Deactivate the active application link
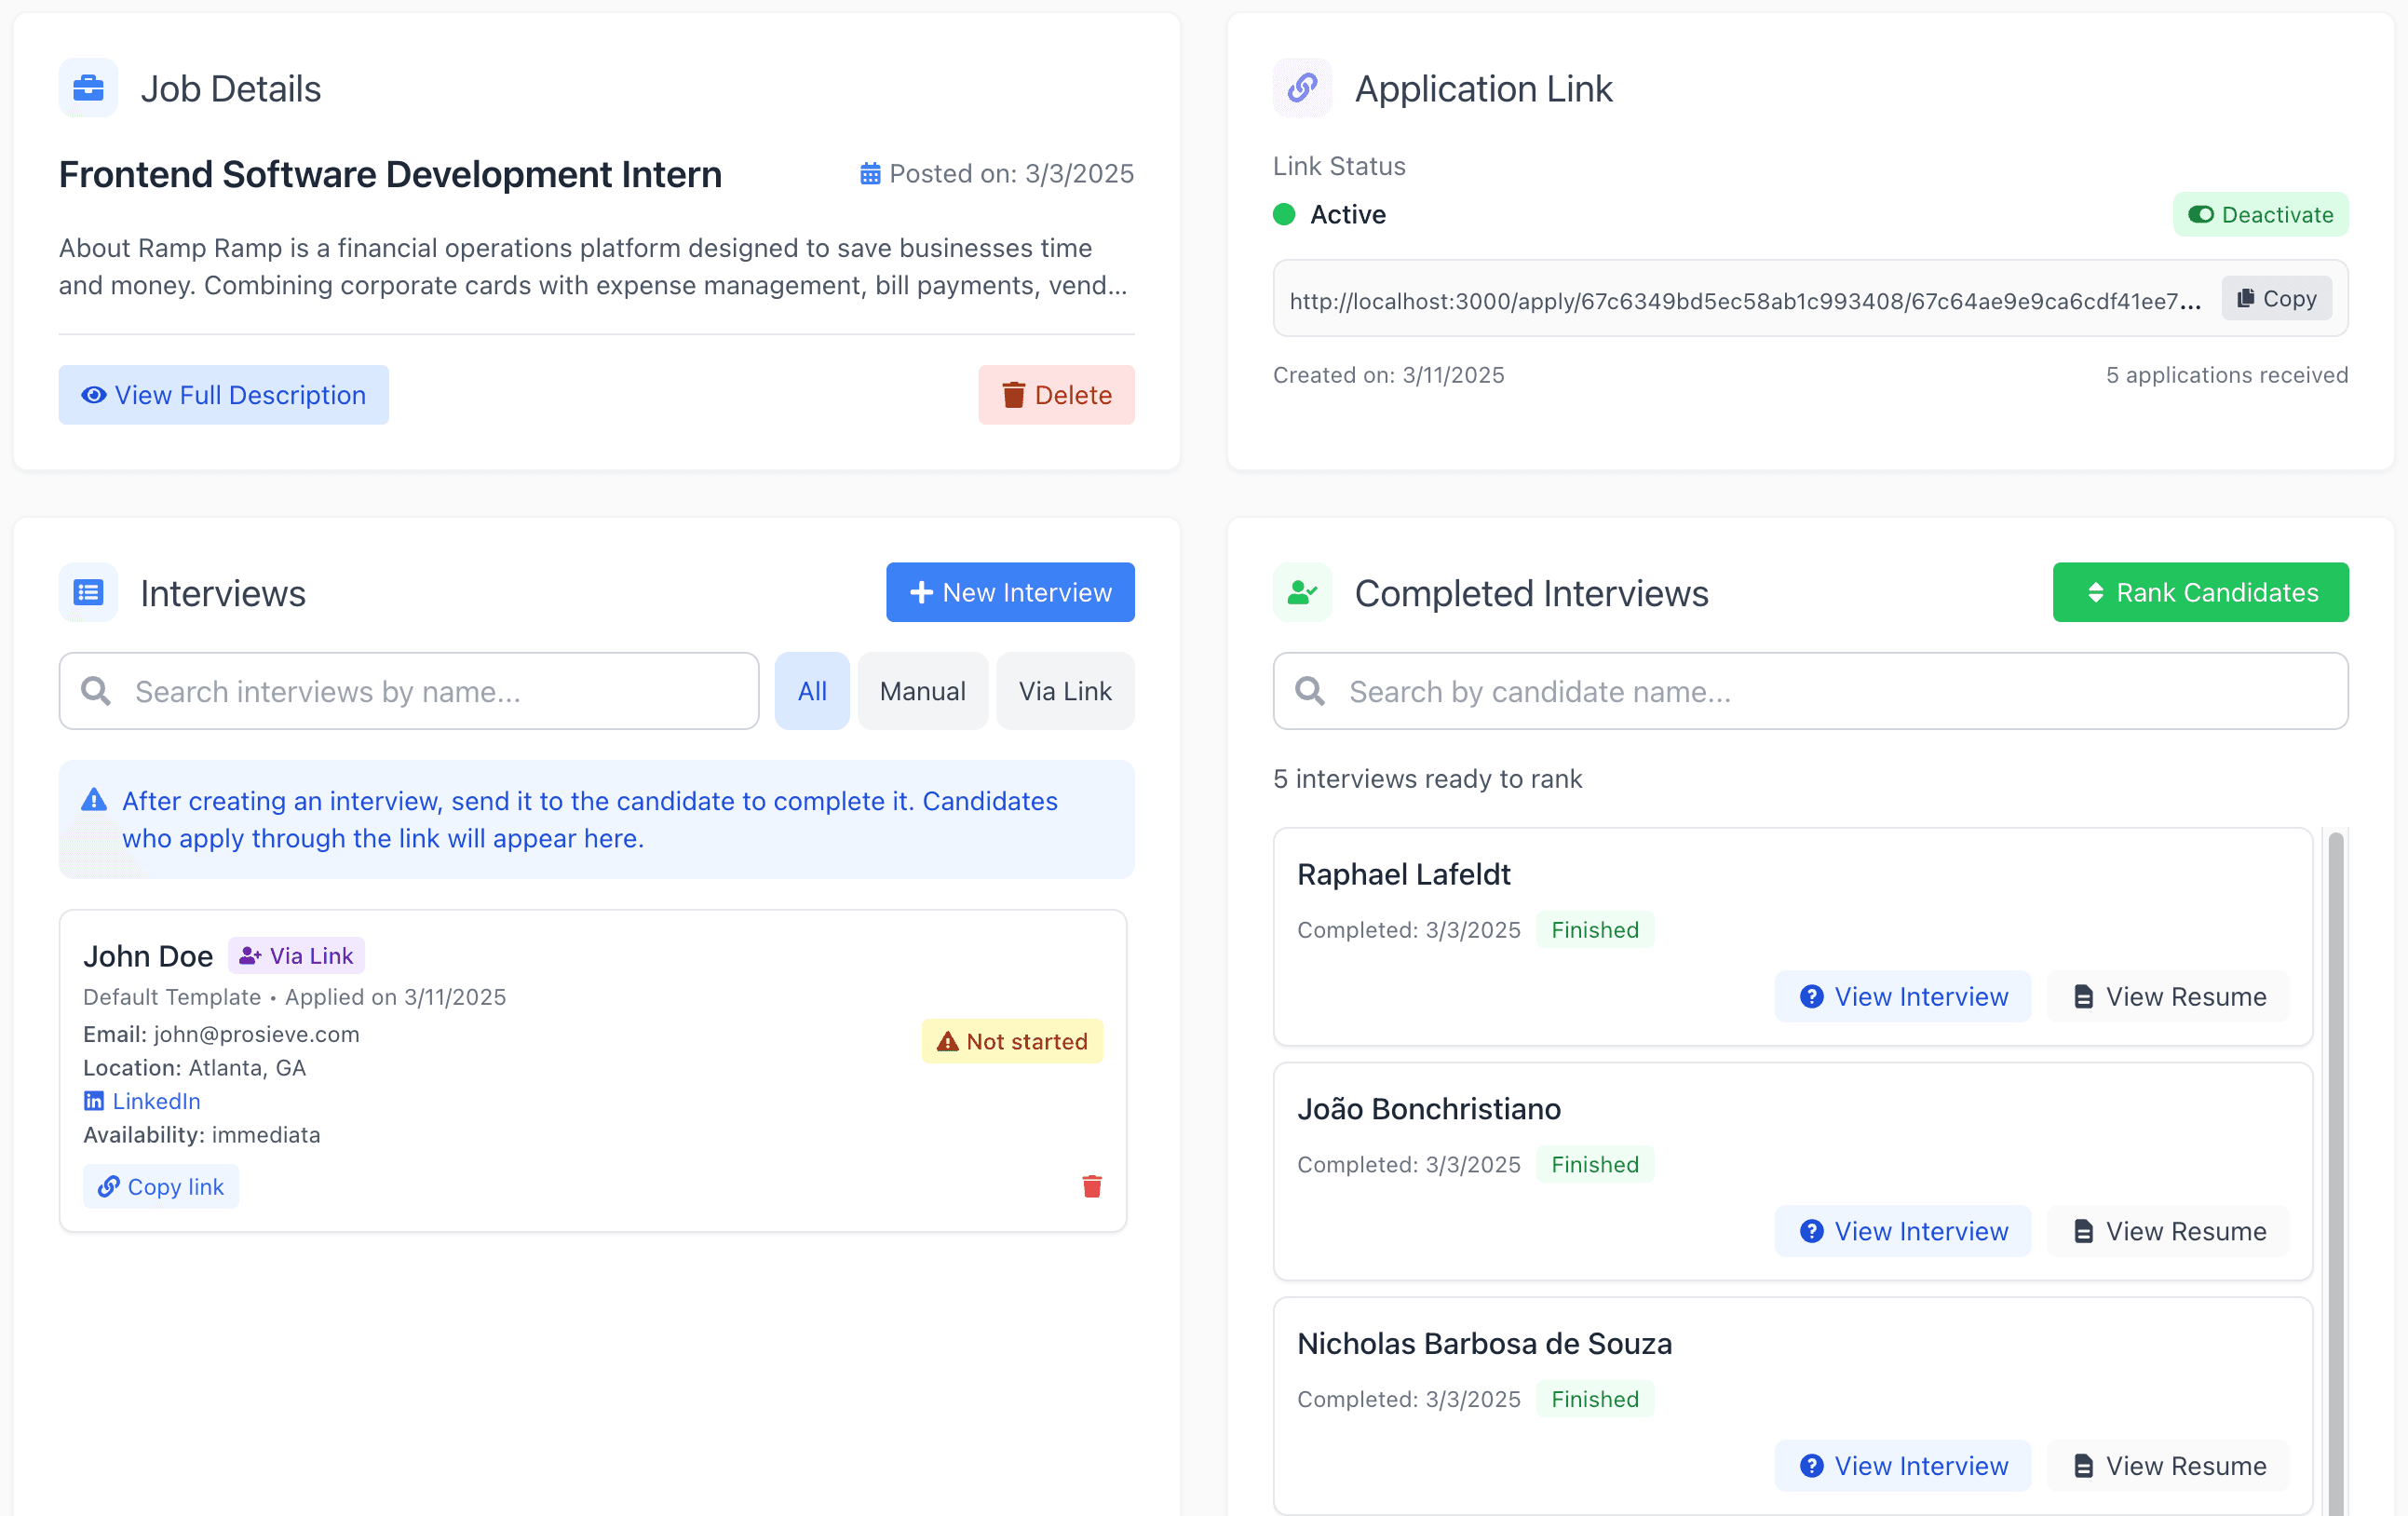The width and height of the screenshot is (2408, 1516). pyautogui.click(x=2261, y=214)
